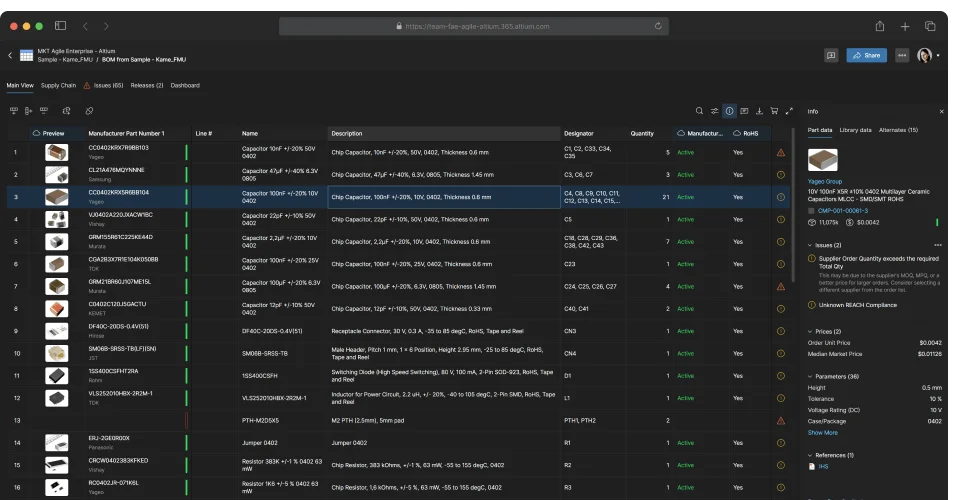
Task: Open filter settings sliders icon
Action: coord(714,111)
